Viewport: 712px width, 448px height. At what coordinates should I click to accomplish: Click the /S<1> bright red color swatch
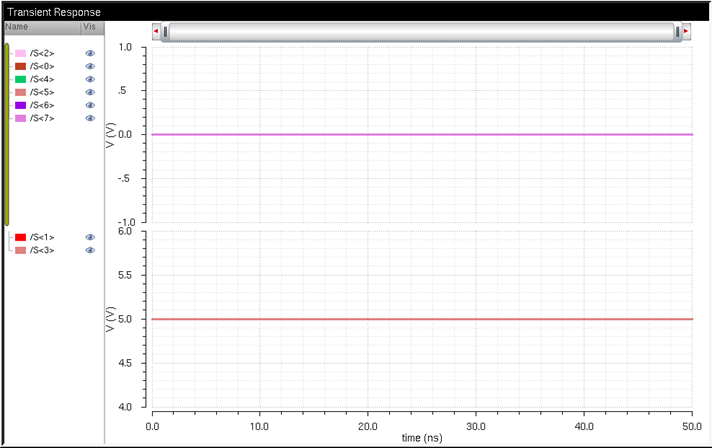click(x=20, y=237)
